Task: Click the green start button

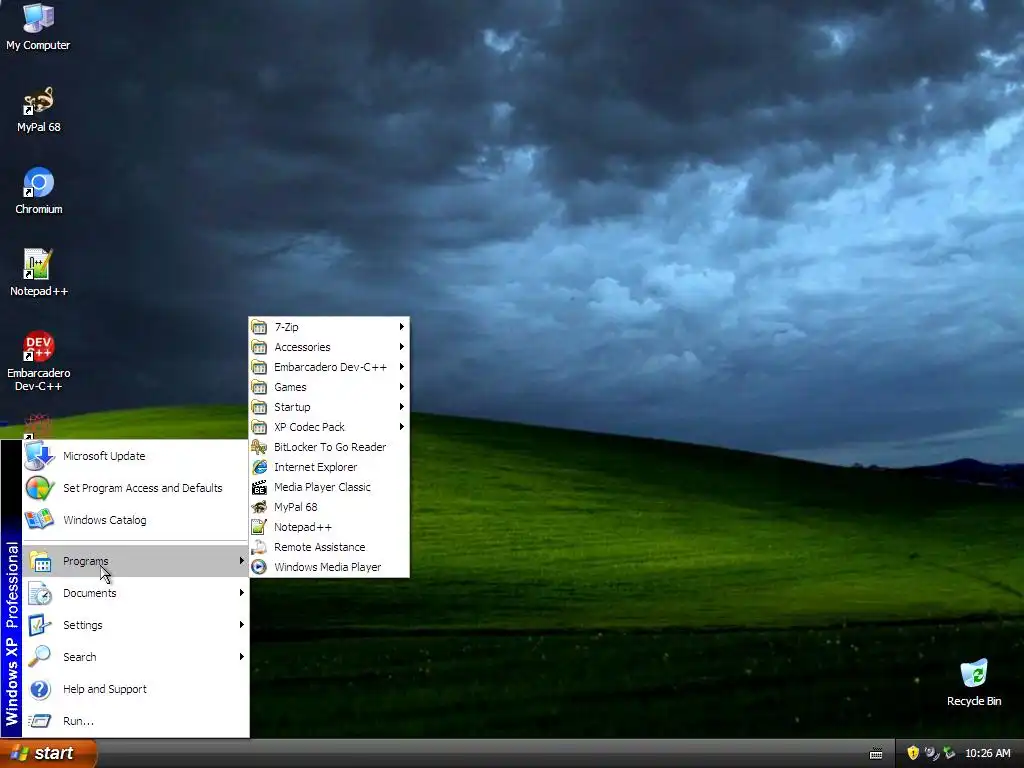Action: 48,753
